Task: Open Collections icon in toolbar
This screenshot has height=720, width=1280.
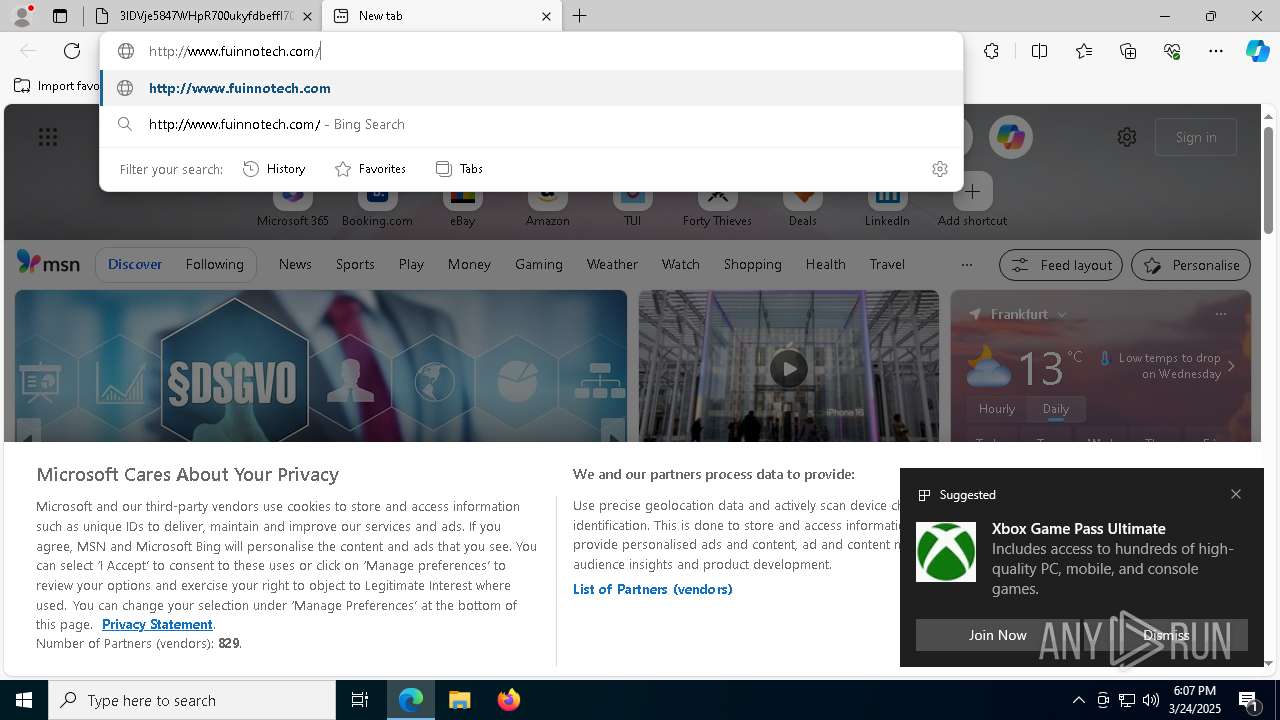Action: (1128, 51)
